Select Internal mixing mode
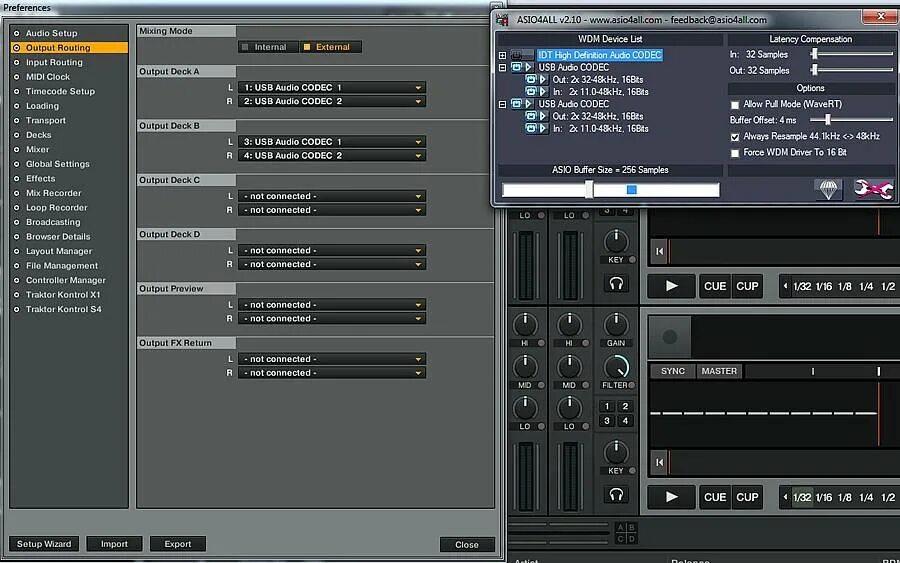 click(269, 47)
